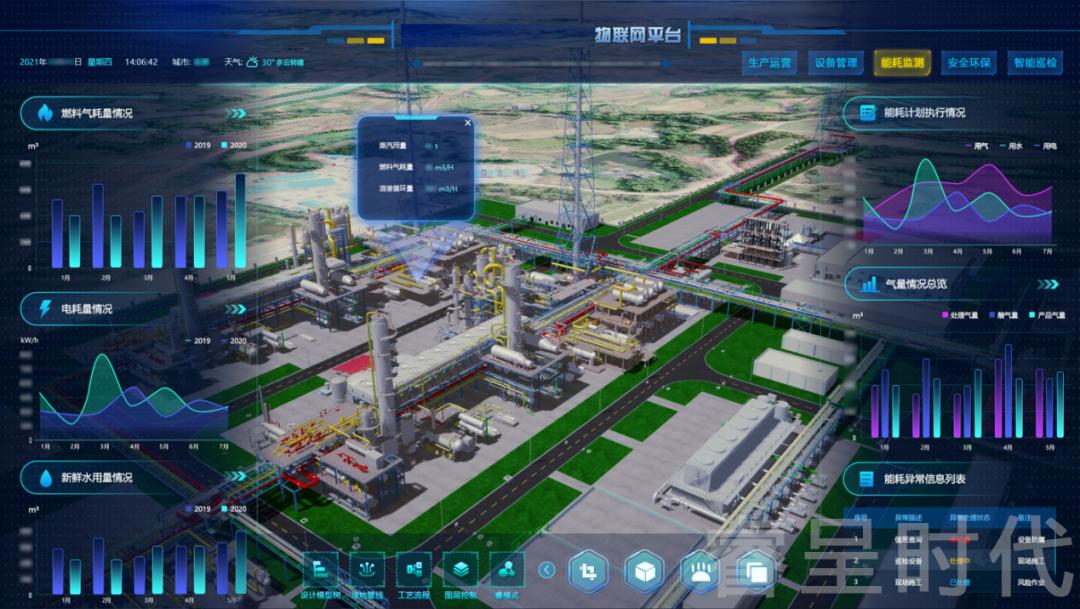Click the 3D cube hexagon icon
Viewport: 1080px width, 609px height.
pyautogui.click(x=644, y=571)
